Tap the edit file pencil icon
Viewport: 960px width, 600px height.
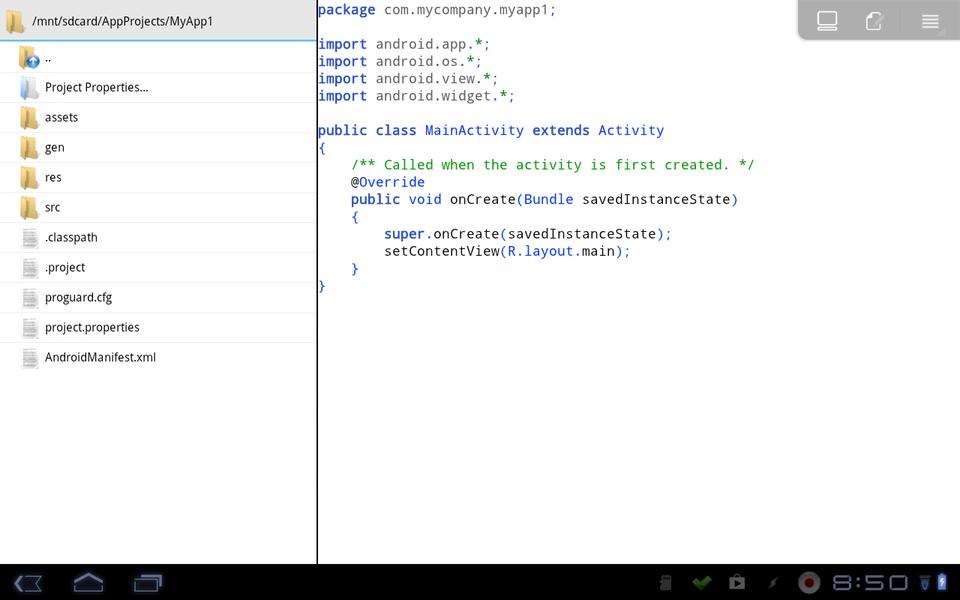click(x=875, y=21)
